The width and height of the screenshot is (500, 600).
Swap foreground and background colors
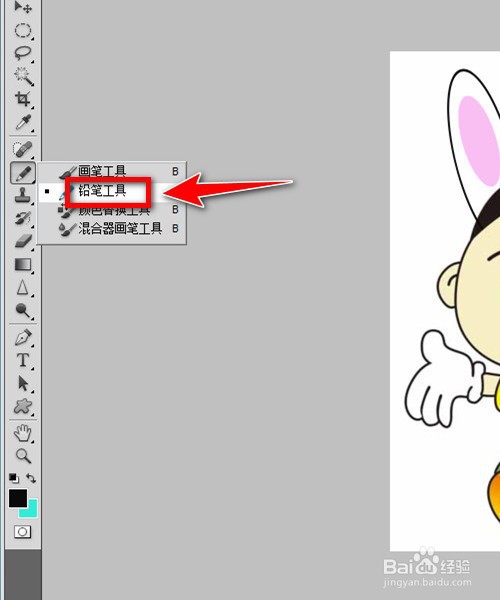pyautogui.click(x=31, y=478)
